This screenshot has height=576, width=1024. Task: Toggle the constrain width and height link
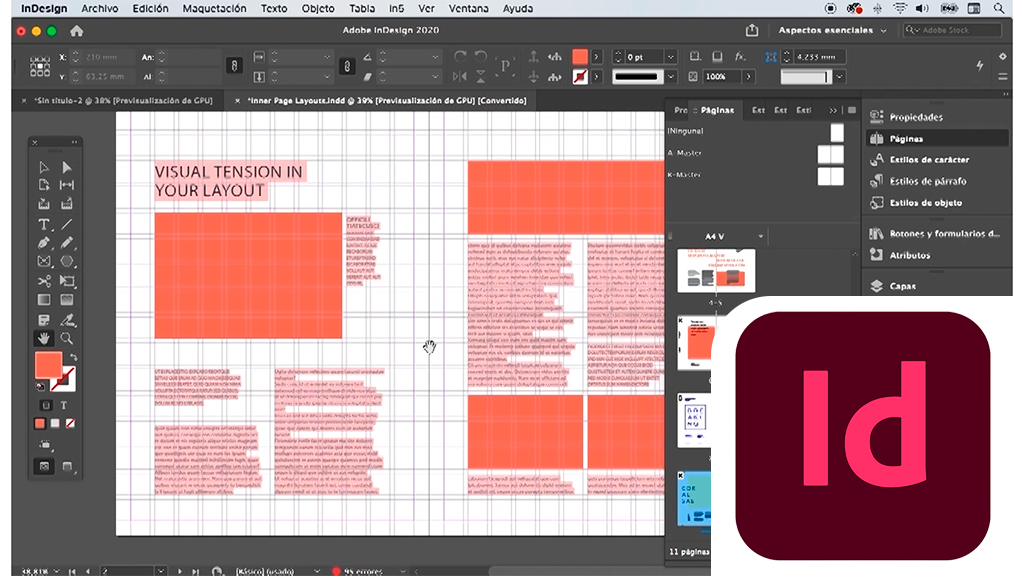234,66
